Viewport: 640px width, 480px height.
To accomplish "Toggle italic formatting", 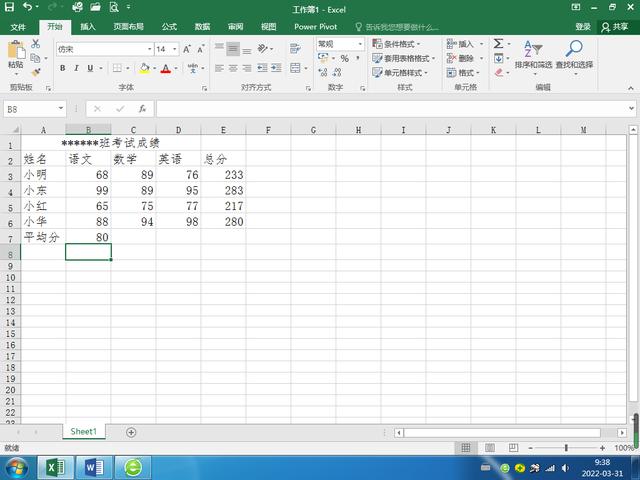I will click(x=76, y=68).
